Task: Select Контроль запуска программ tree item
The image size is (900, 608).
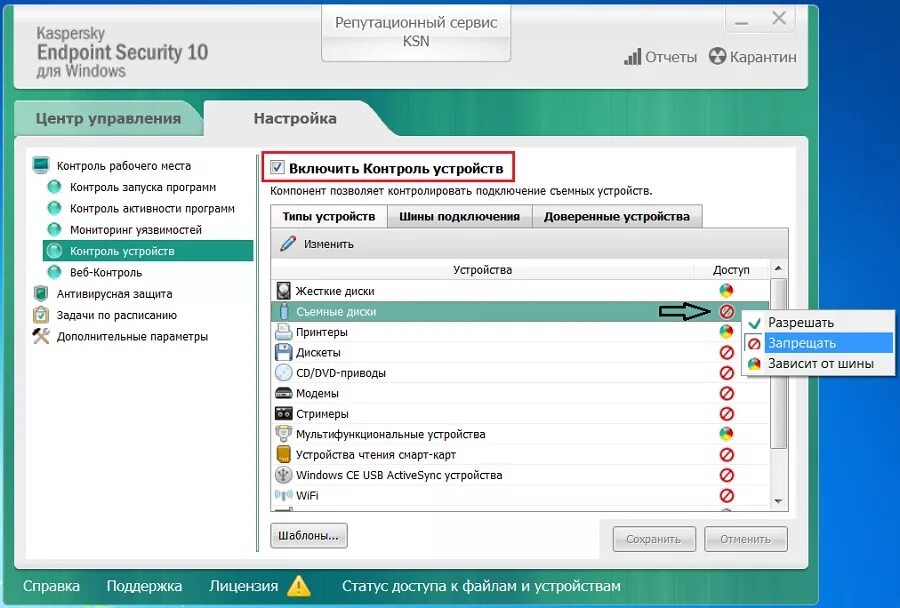Action: tap(143, 187)
